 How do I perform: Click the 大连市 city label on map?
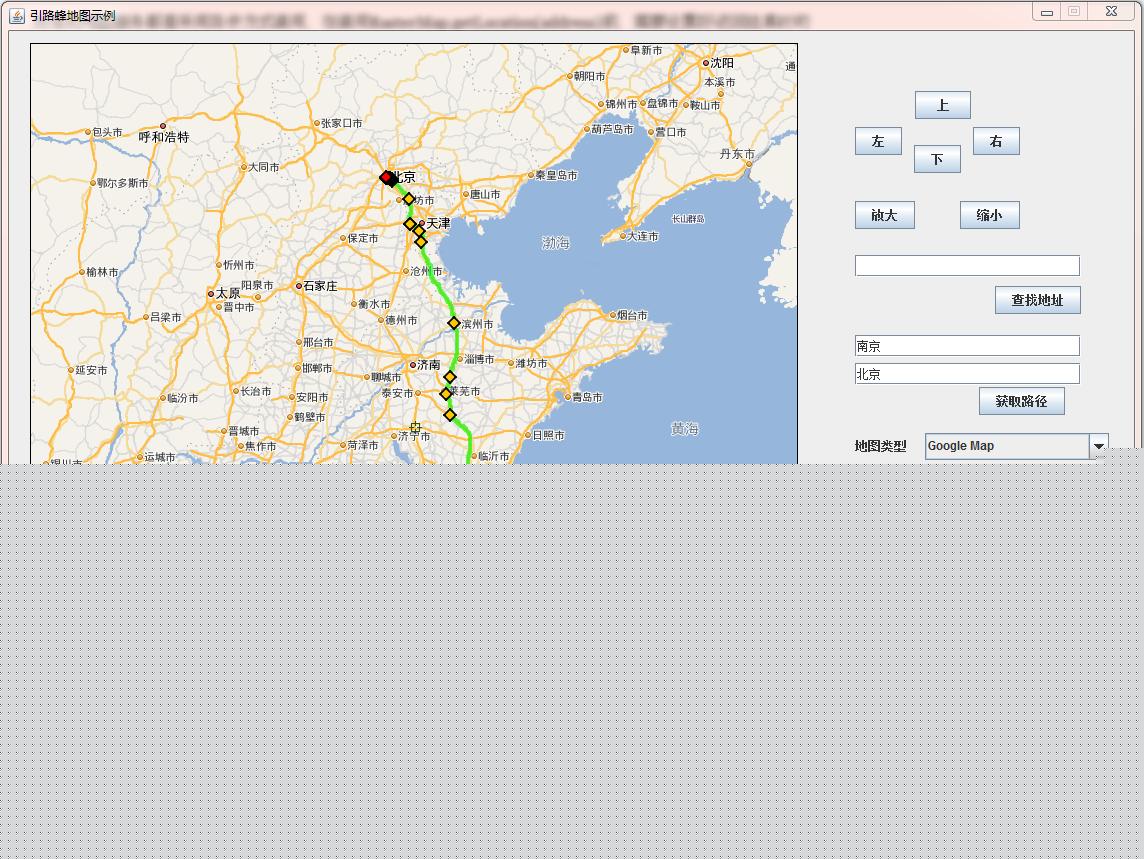point(643,236)
